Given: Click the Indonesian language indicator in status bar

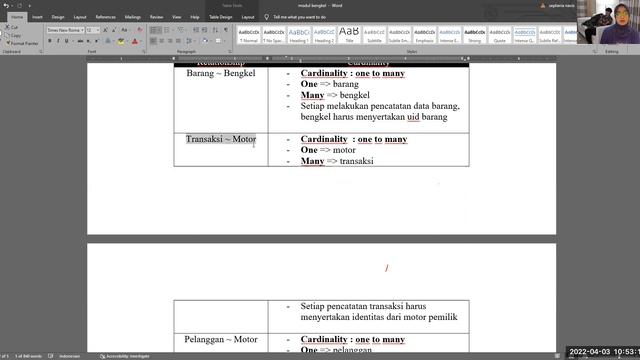Looking at the screenshot, I should (69, 356).
